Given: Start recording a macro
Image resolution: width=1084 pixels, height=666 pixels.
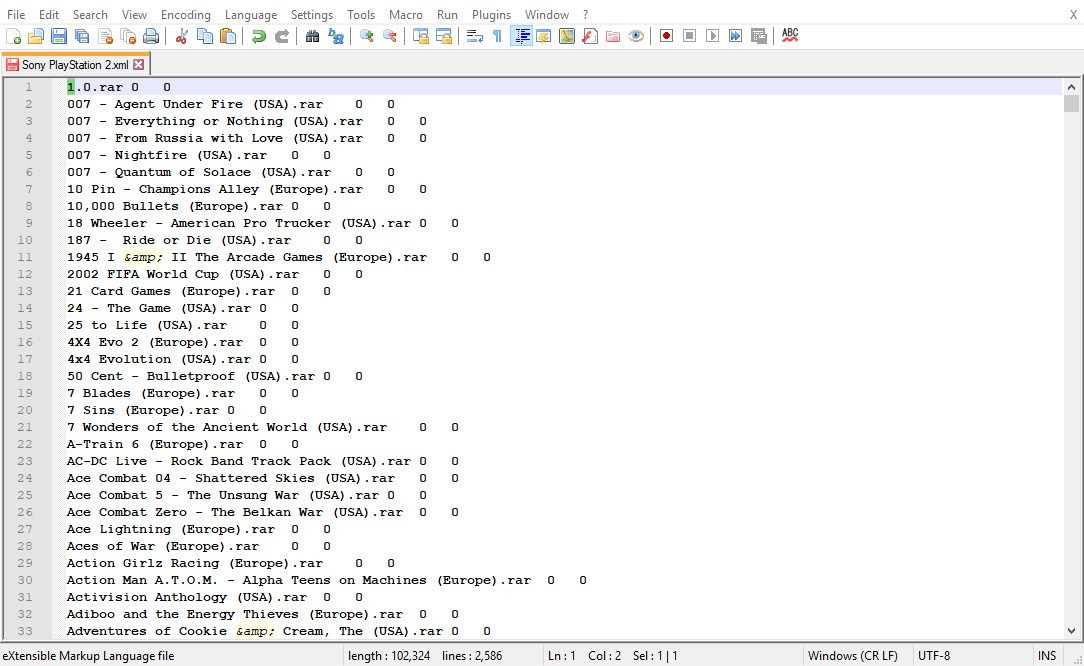Looking at the screenshot, I should point(666,36).
